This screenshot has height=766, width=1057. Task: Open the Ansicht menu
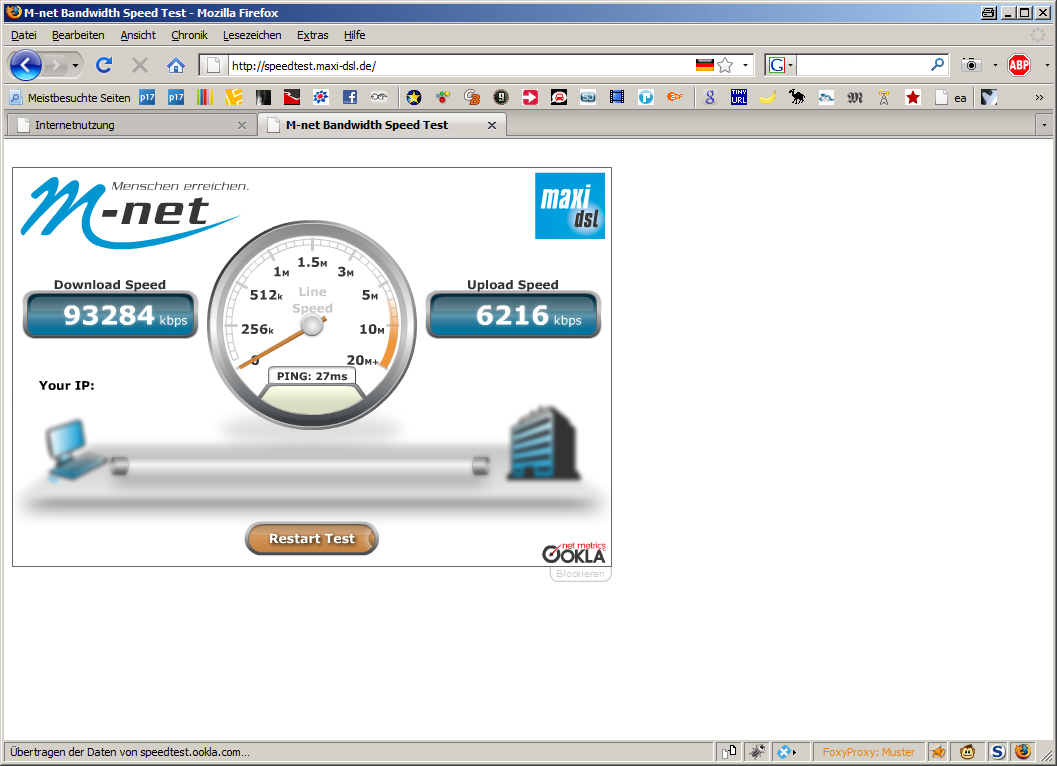138,35
